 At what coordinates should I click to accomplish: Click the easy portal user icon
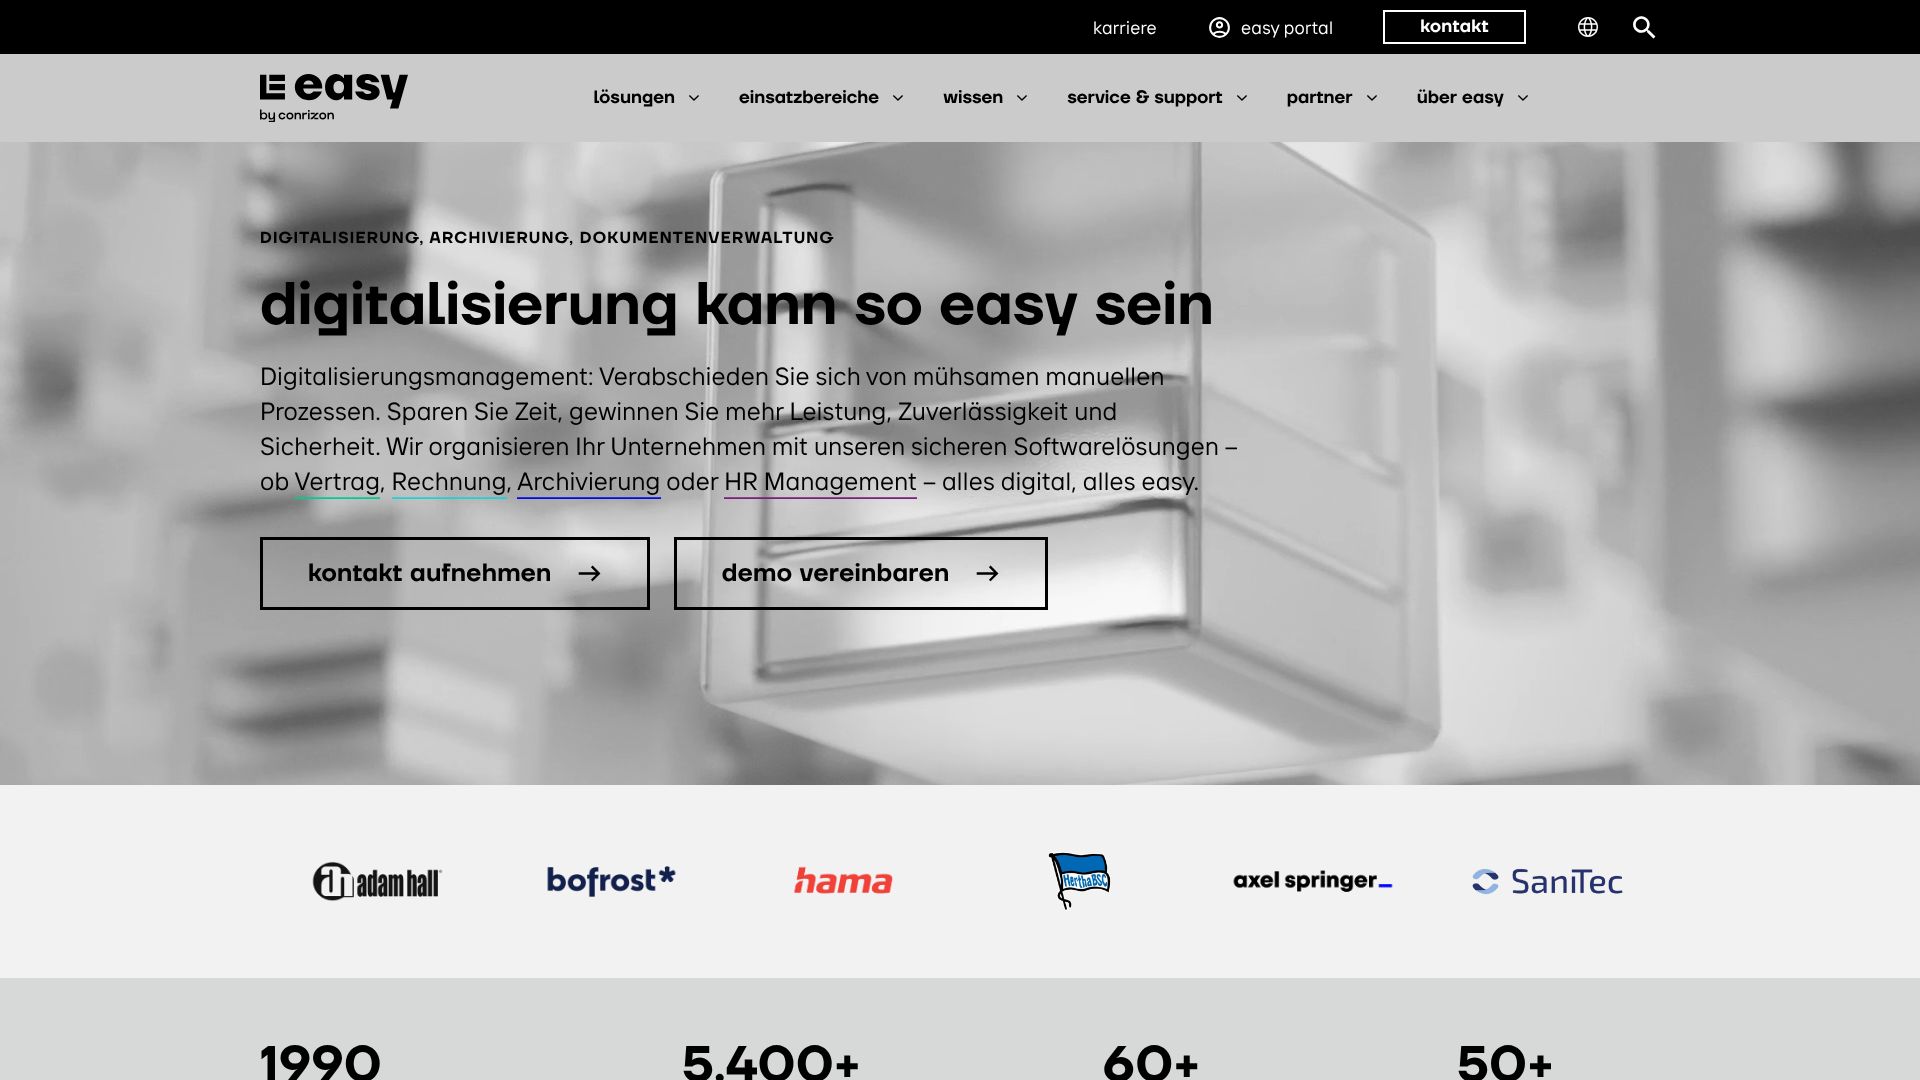[x=1219, y=27]
